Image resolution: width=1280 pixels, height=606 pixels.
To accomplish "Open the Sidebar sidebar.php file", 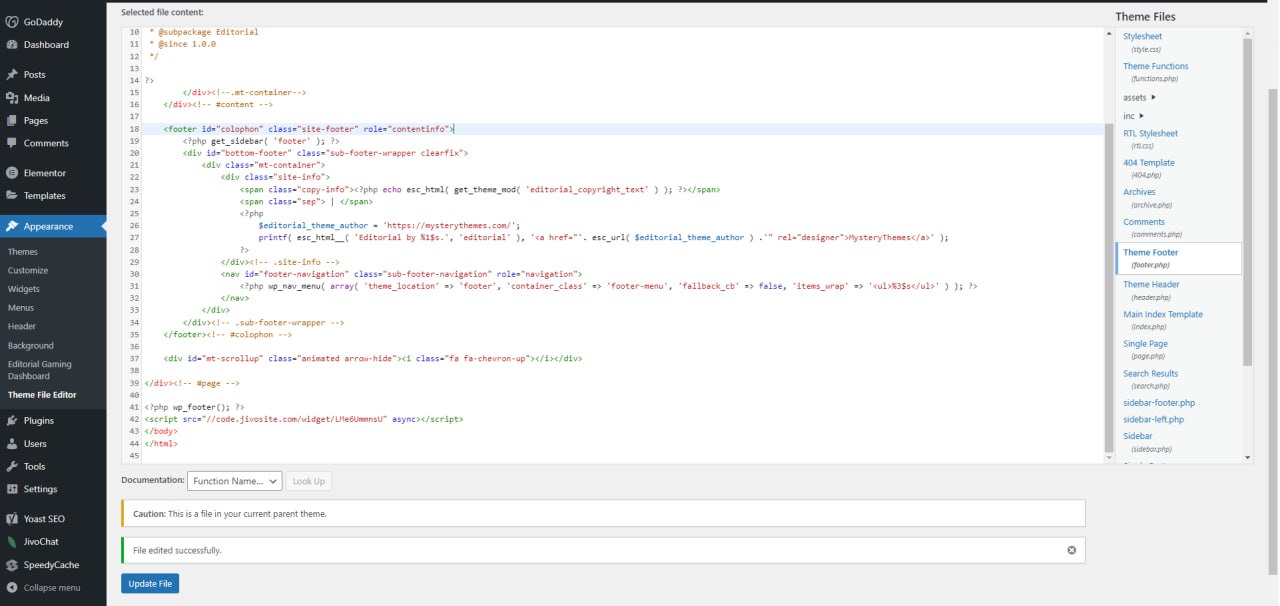I will coord(1147,442).
